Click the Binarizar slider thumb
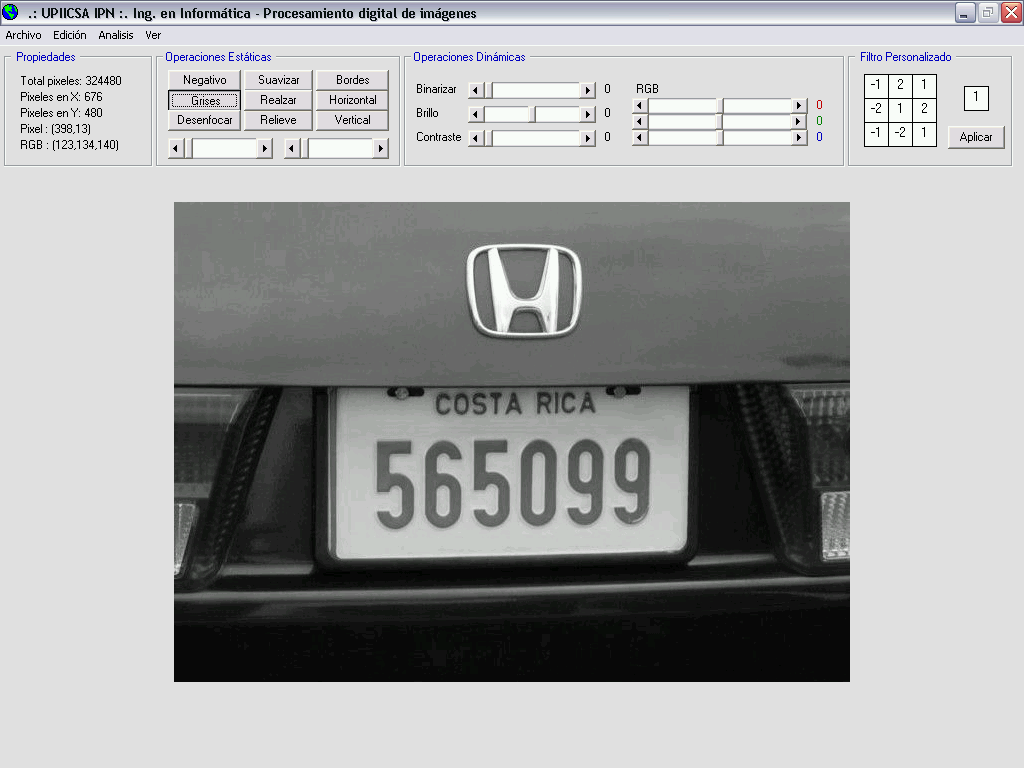 (488, 90)
